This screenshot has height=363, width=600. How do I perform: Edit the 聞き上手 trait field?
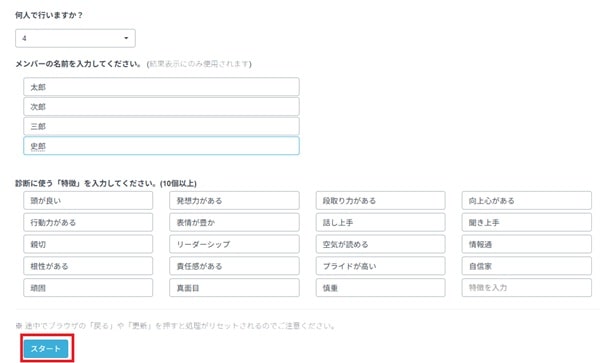coord(527,222)
